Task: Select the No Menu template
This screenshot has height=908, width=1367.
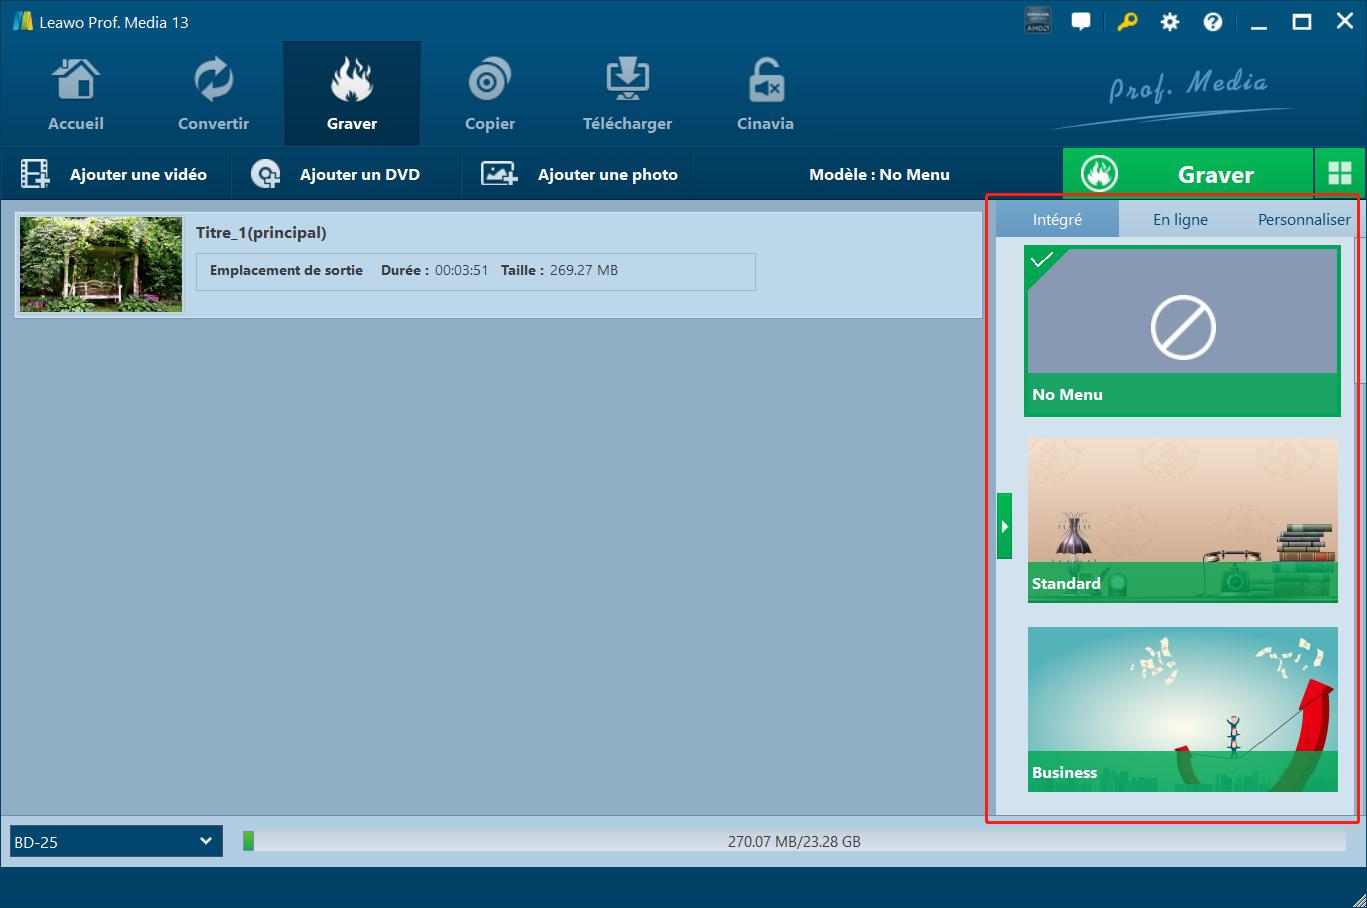Action: click(x=1183, y=331)
